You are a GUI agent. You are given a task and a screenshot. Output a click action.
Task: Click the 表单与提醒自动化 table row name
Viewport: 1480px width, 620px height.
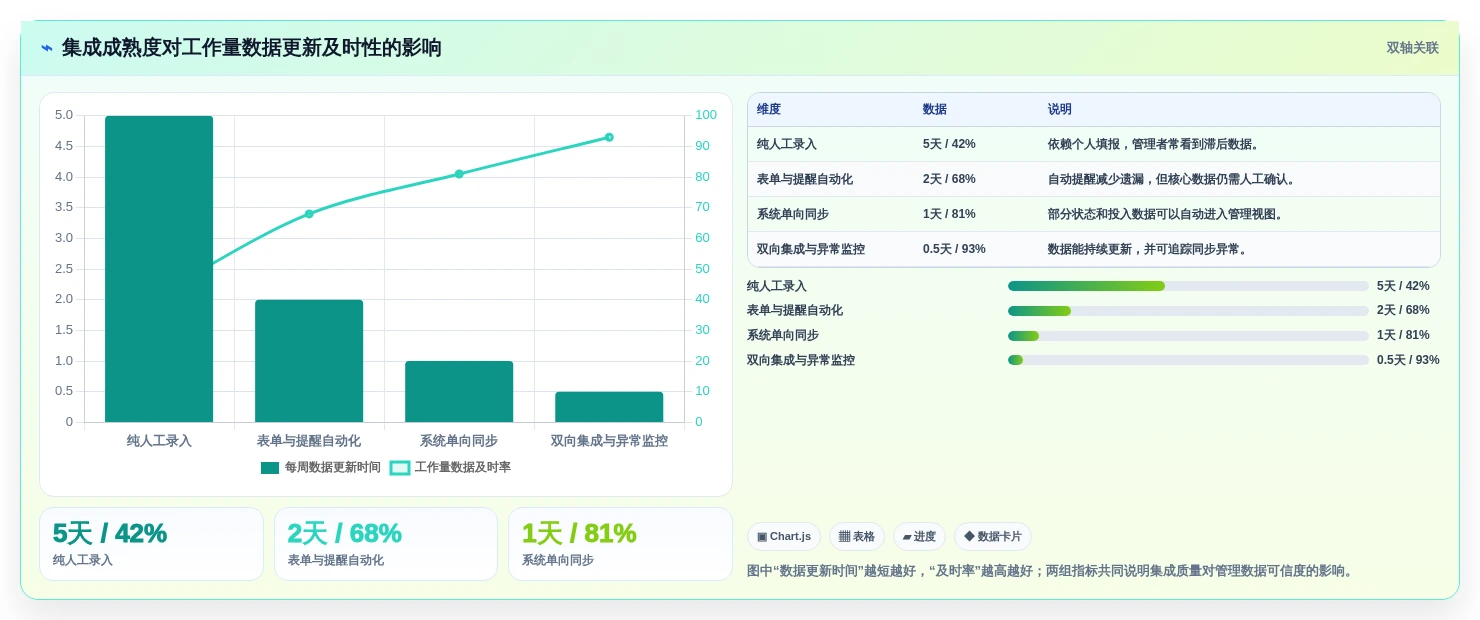click(805, 179)
